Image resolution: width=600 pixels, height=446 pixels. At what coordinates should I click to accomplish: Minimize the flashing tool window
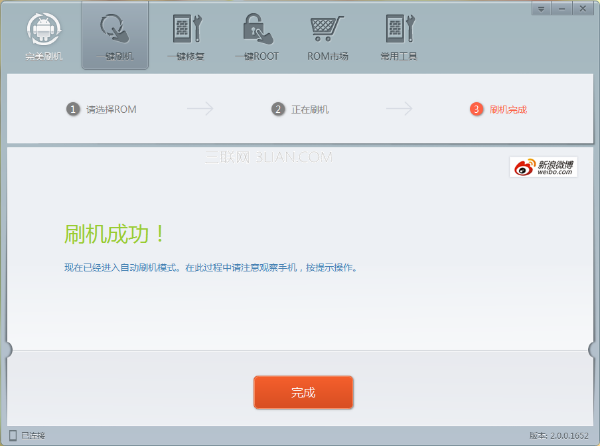[x=562, y=8]
